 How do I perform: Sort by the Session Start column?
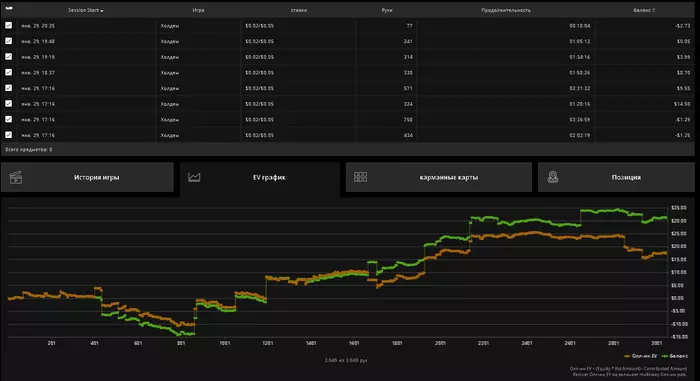coord(85,10)
